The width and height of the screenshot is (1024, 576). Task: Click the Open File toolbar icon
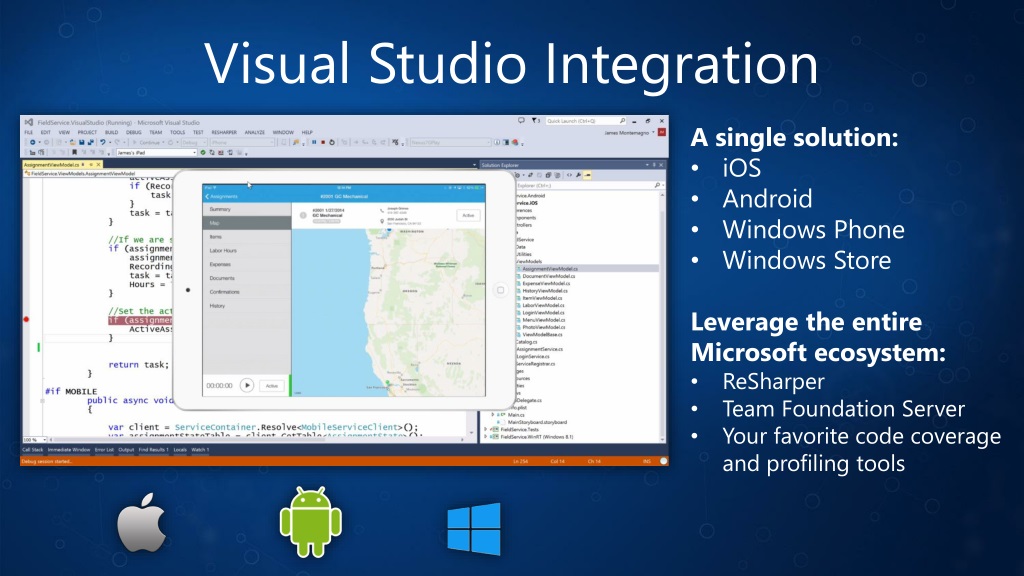72,142
